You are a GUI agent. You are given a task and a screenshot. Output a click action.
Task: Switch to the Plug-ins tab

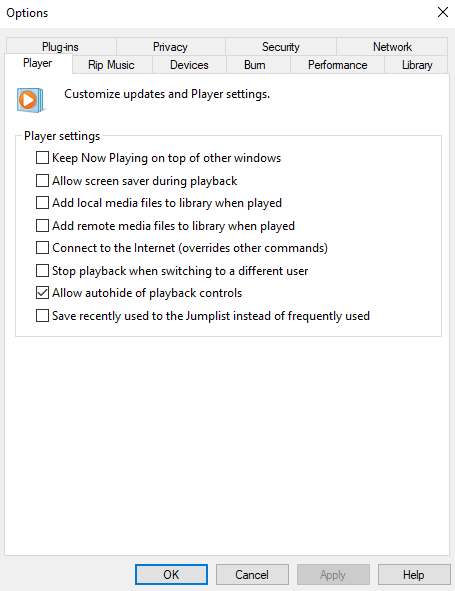tap(60, 47)
